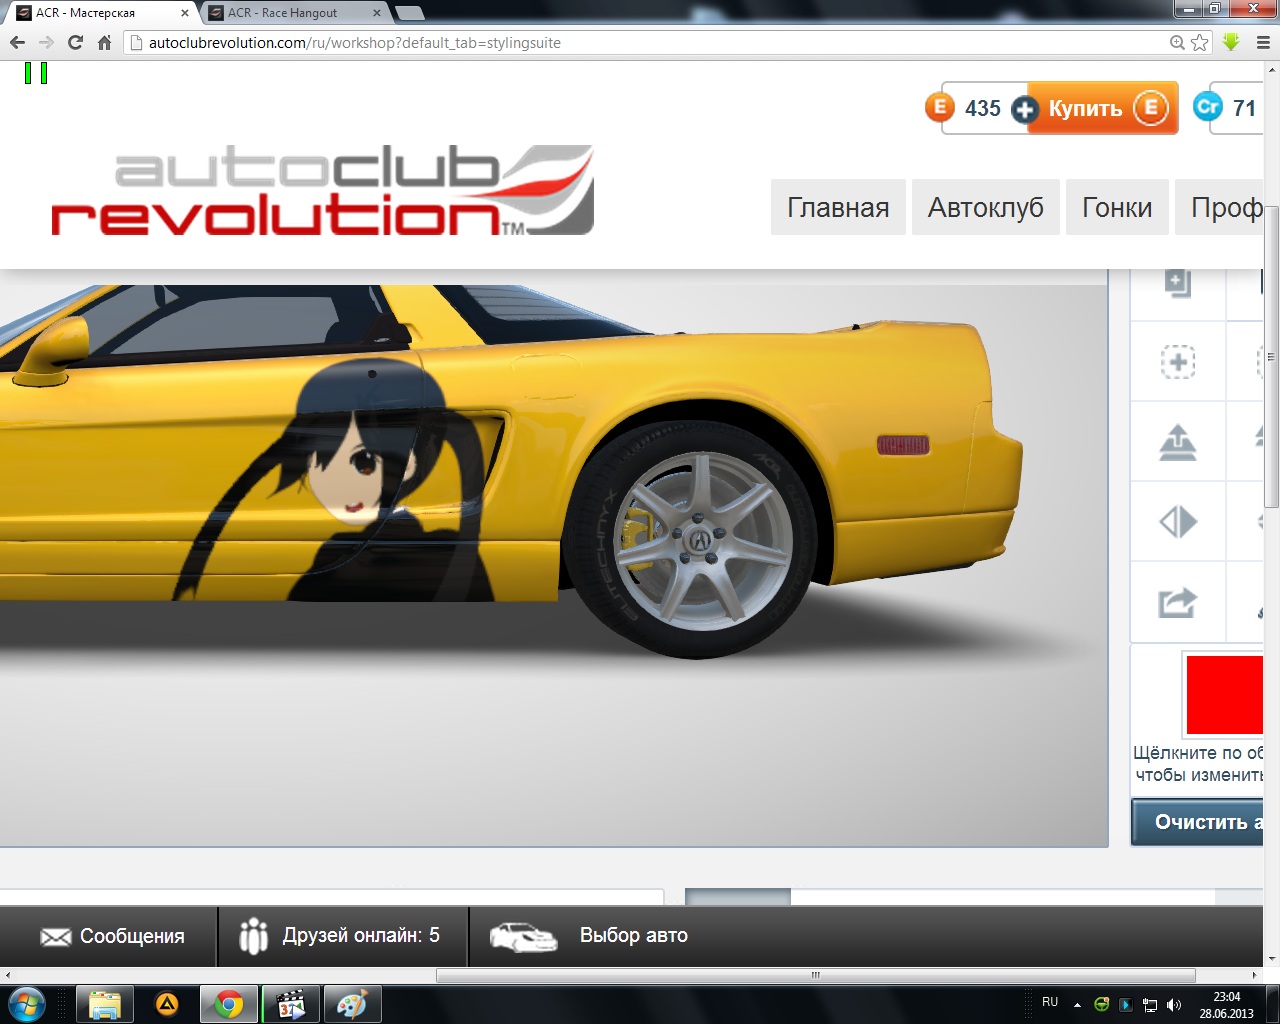Open the Гонки menu item
This screenshot has width=1280, height=1024.
pyautogui.click(x=1117, y=207)
